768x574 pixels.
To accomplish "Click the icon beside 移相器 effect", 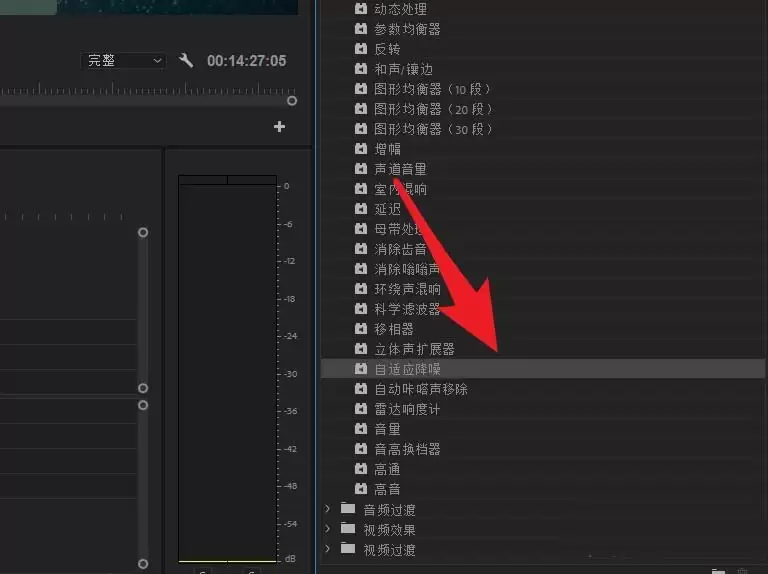I will [x=360, y=329].
